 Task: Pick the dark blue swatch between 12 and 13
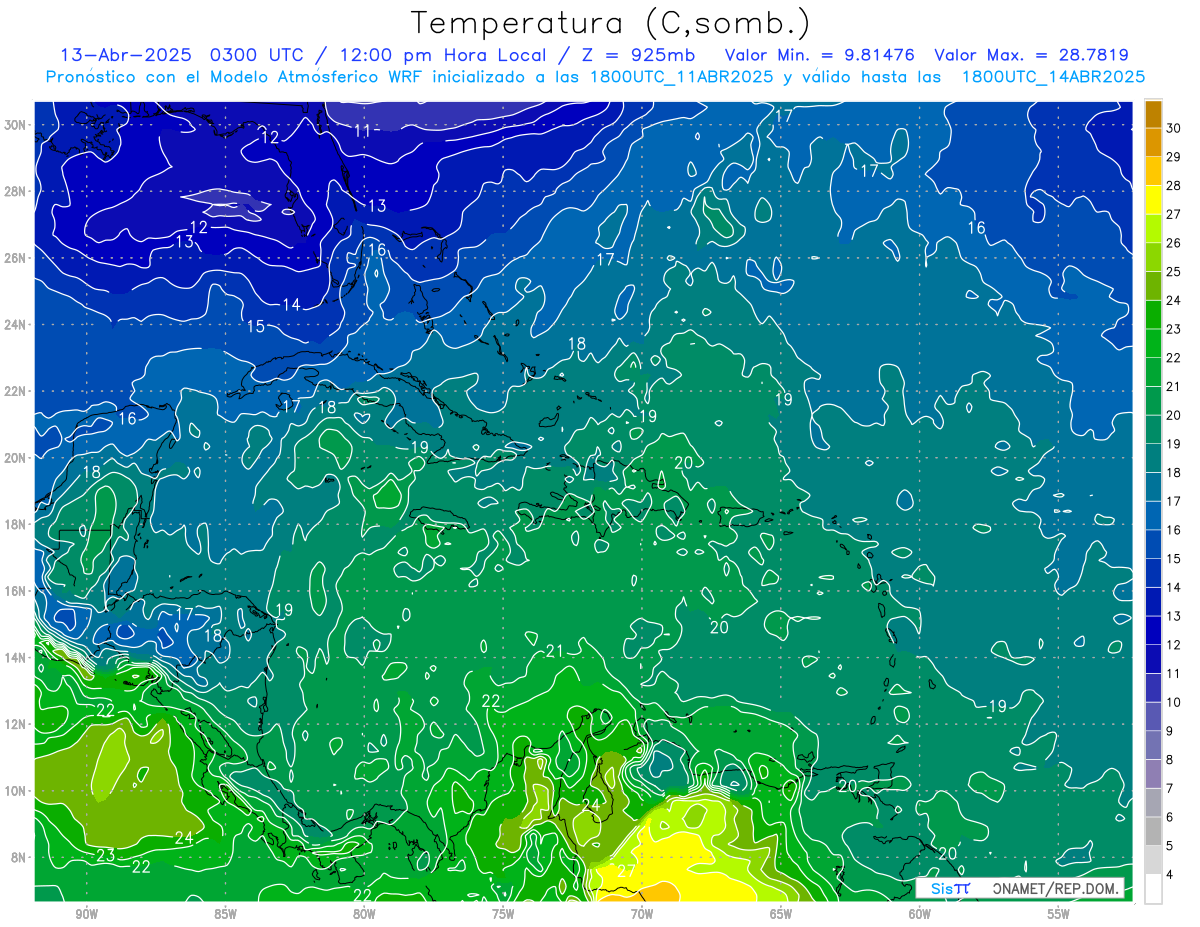point(1153,631)
